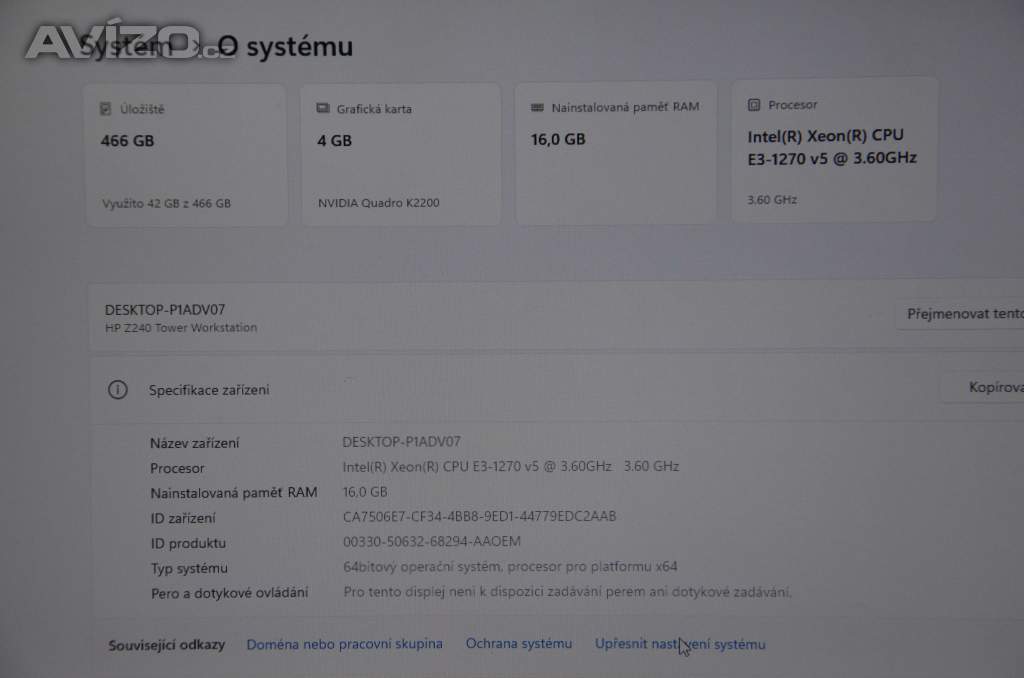Click the processor chip icon
Viewport: 1024px width, 678px height.
click(754, 105)
